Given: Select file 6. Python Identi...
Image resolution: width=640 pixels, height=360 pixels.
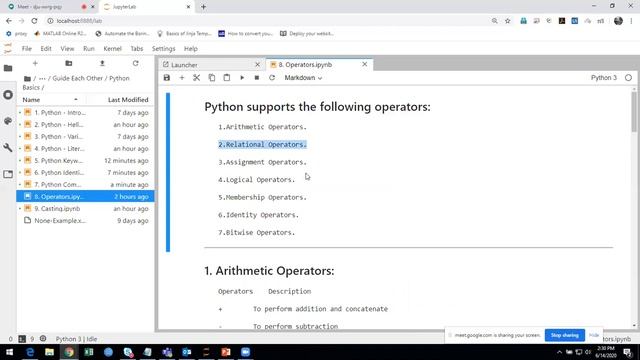Looking at the screenshot, I should point(85,172).
